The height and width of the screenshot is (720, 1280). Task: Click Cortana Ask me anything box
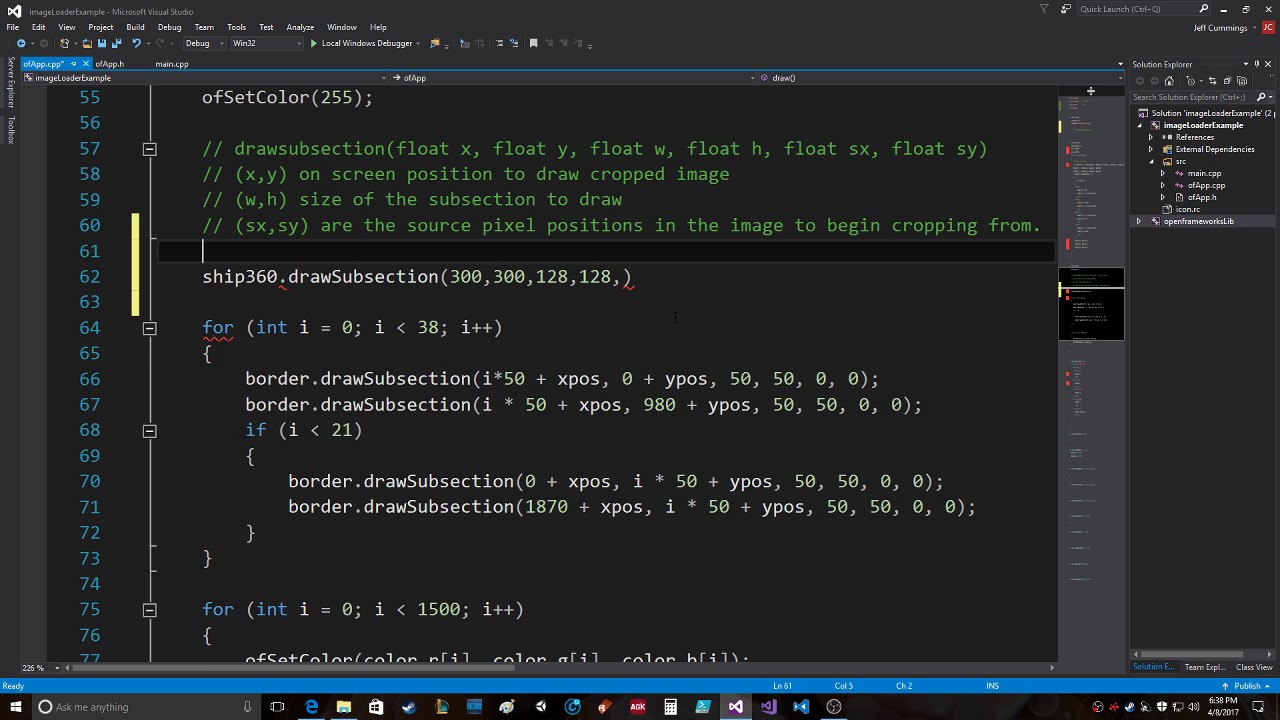(145, 707)
